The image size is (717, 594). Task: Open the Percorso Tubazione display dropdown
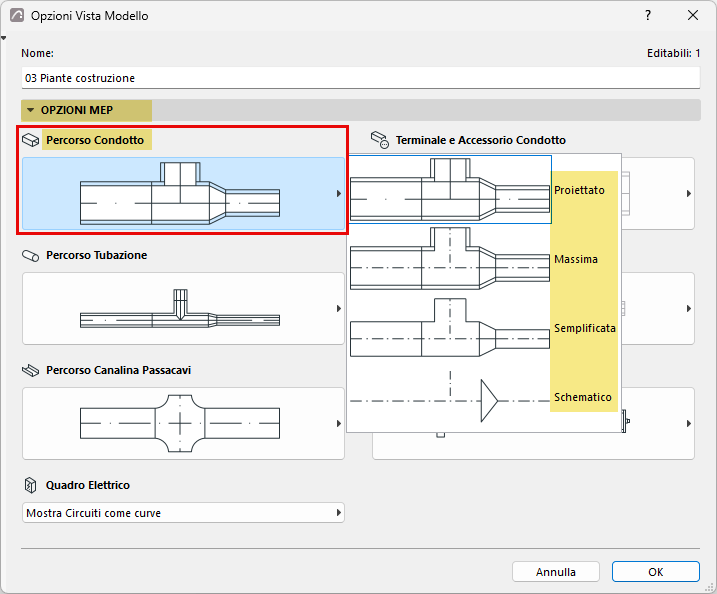click(x=183, y=309)
